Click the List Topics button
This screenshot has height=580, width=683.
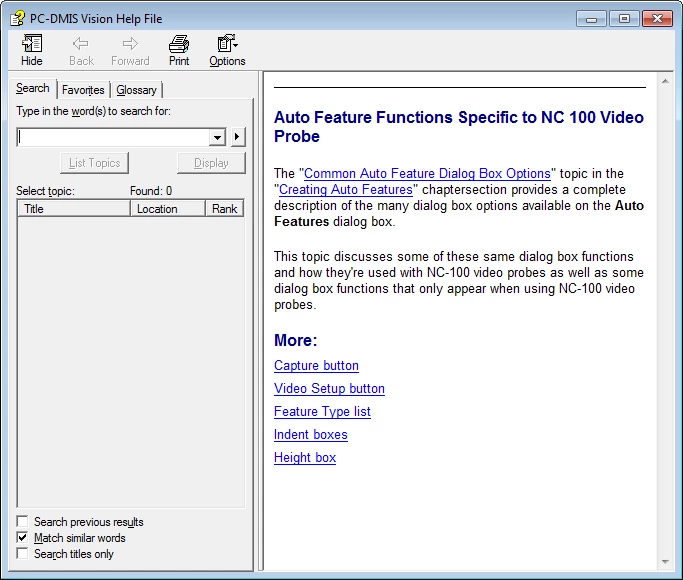[x=95, y=163]
